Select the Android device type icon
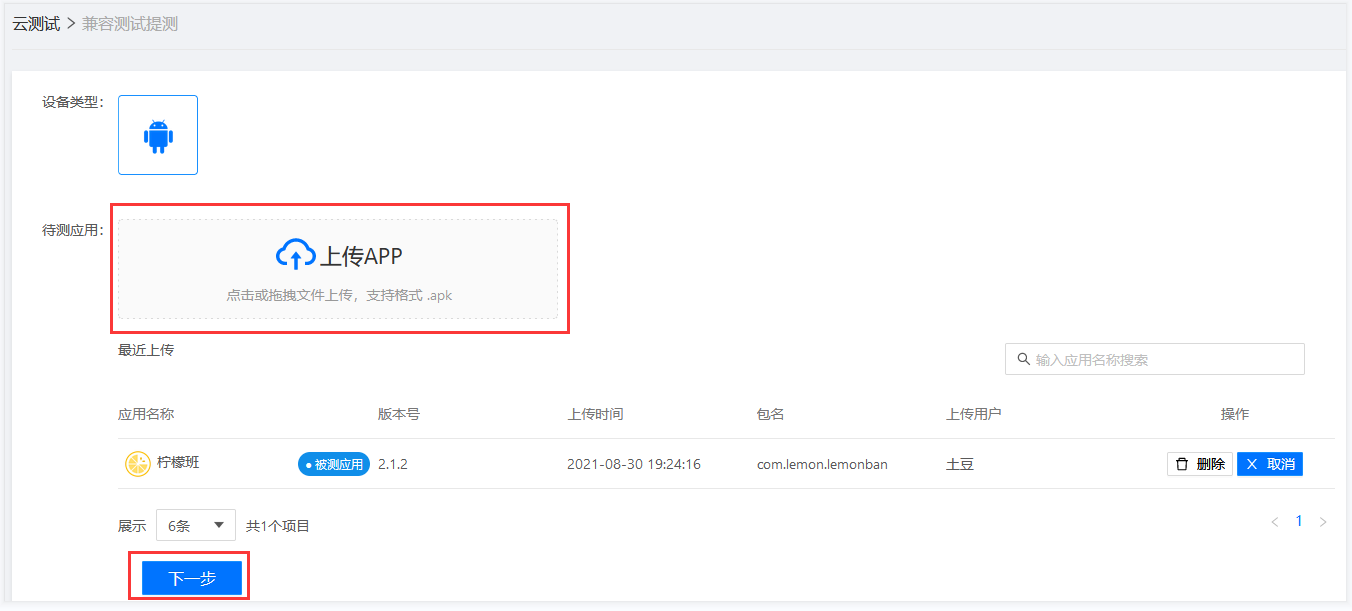 tap(158, 135)
